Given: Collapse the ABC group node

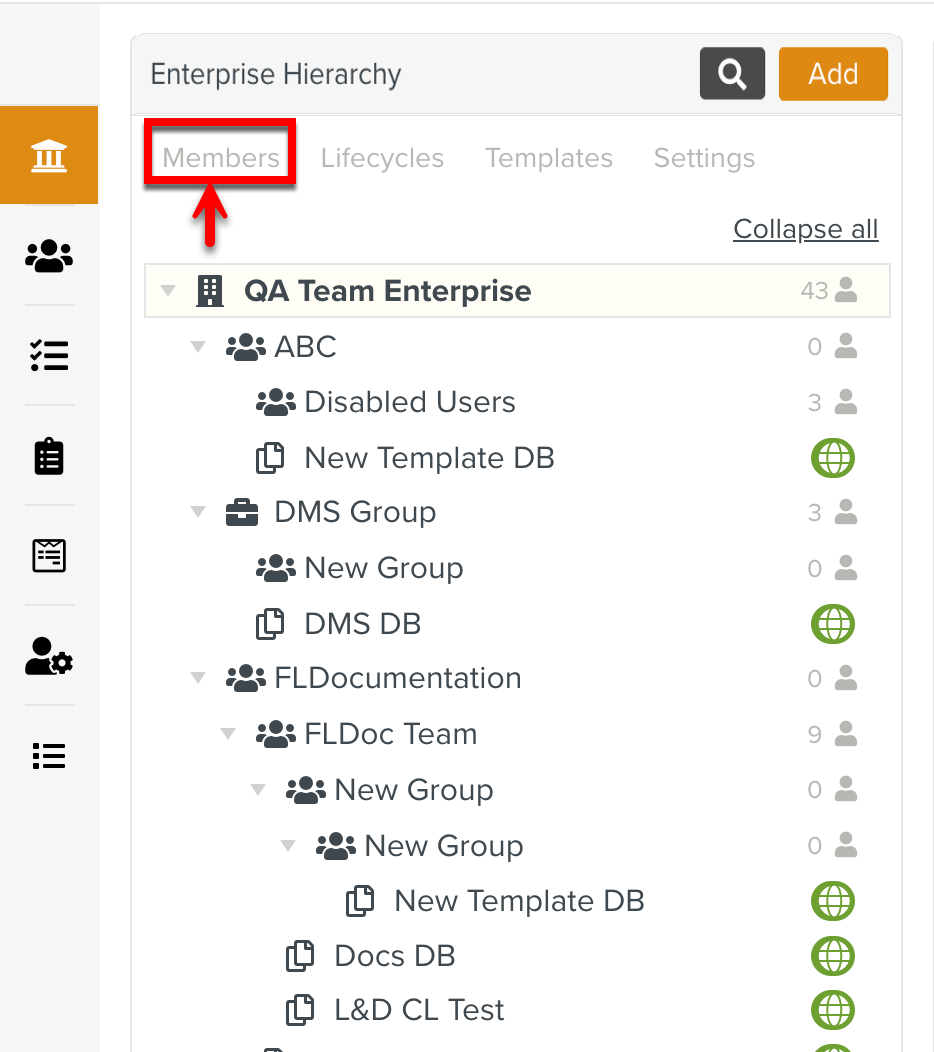Looking at the screenshot, I should click(198, 347).
